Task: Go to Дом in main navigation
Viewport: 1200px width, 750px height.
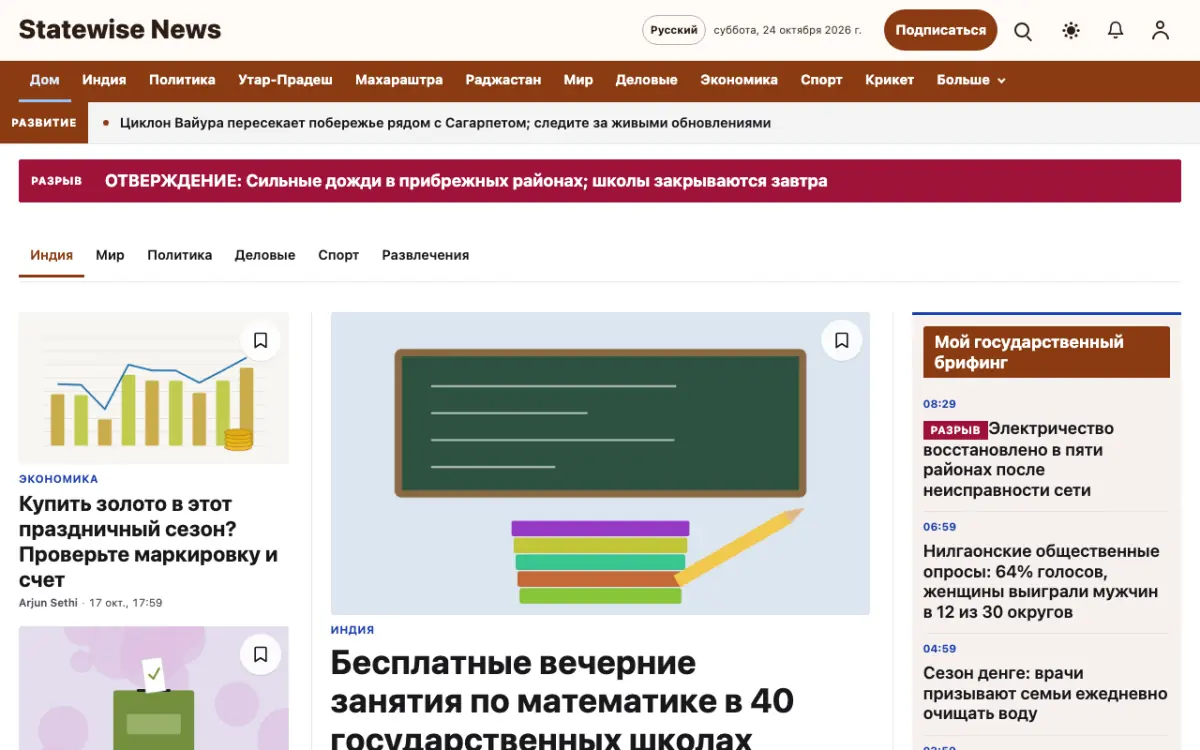Action: [45, 80]
